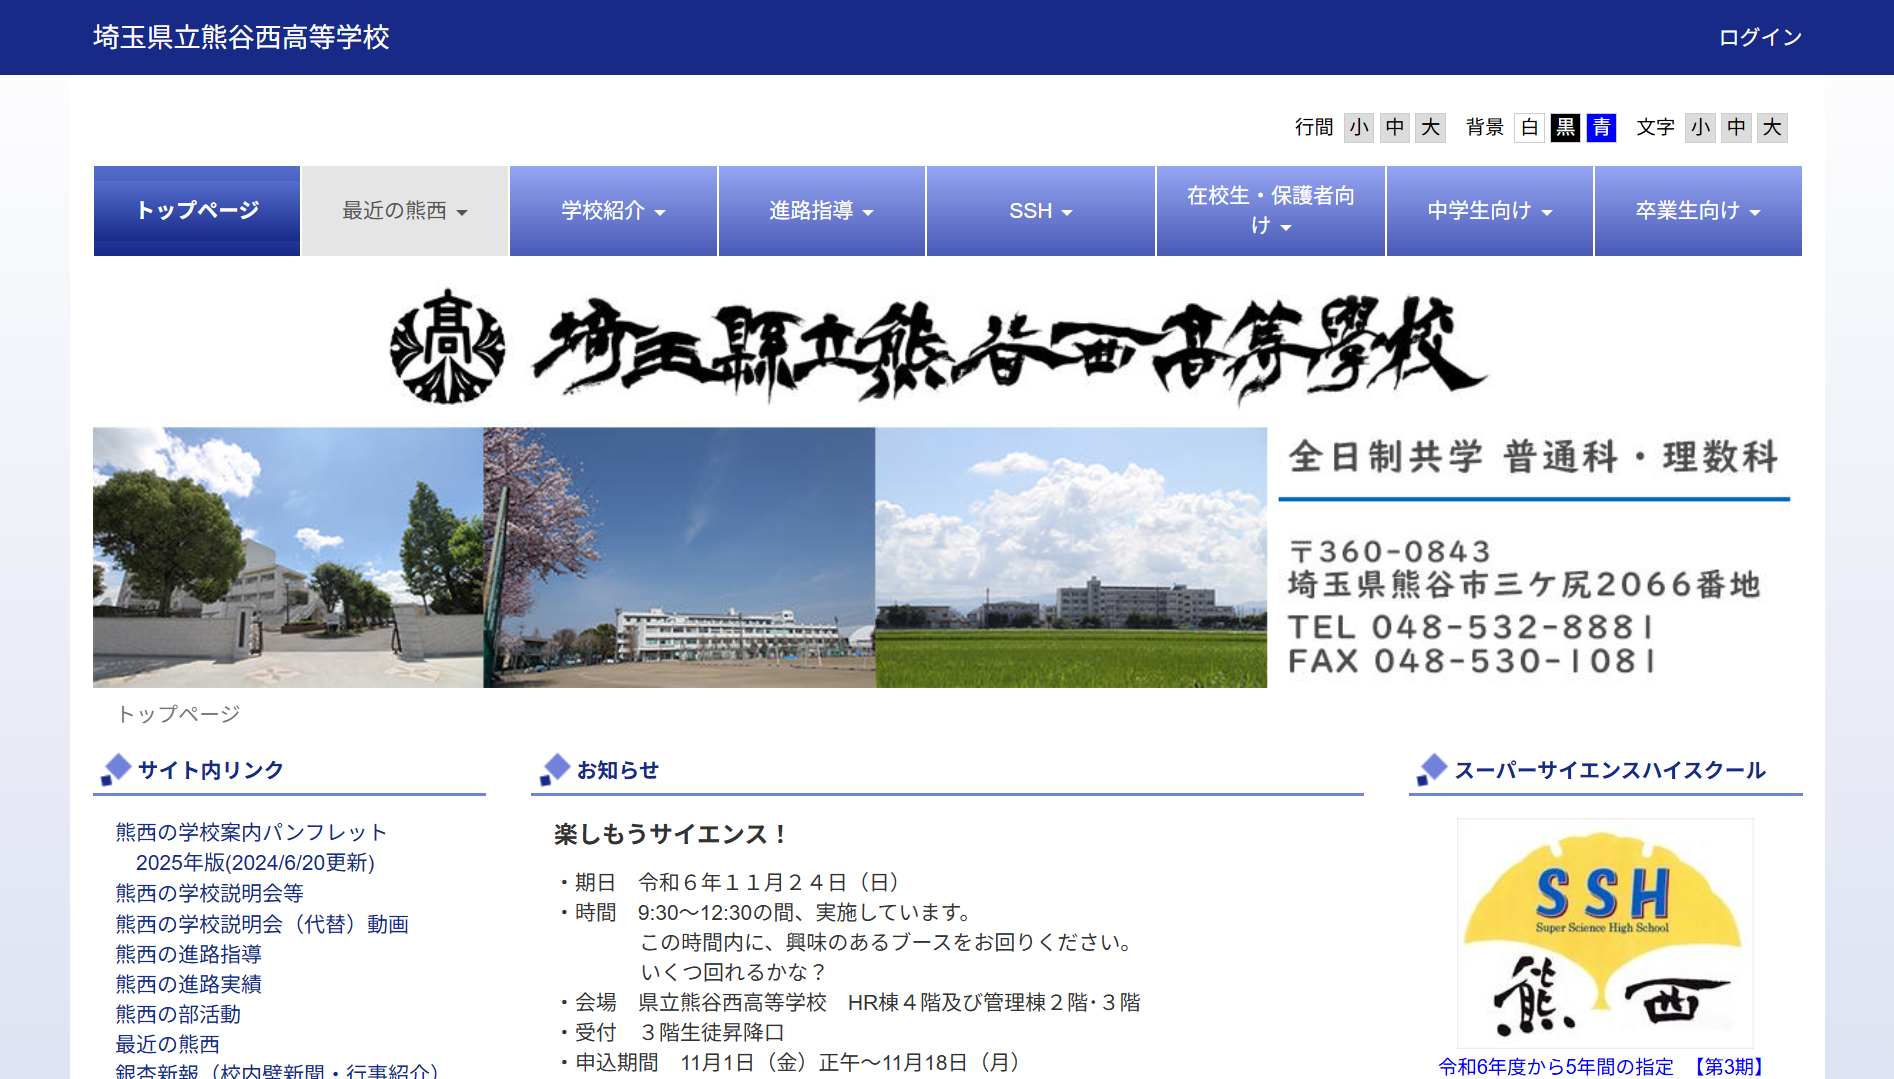
Task: Click the rice field school building photo
Action: pyautogui.click(x=1071, y=557)
